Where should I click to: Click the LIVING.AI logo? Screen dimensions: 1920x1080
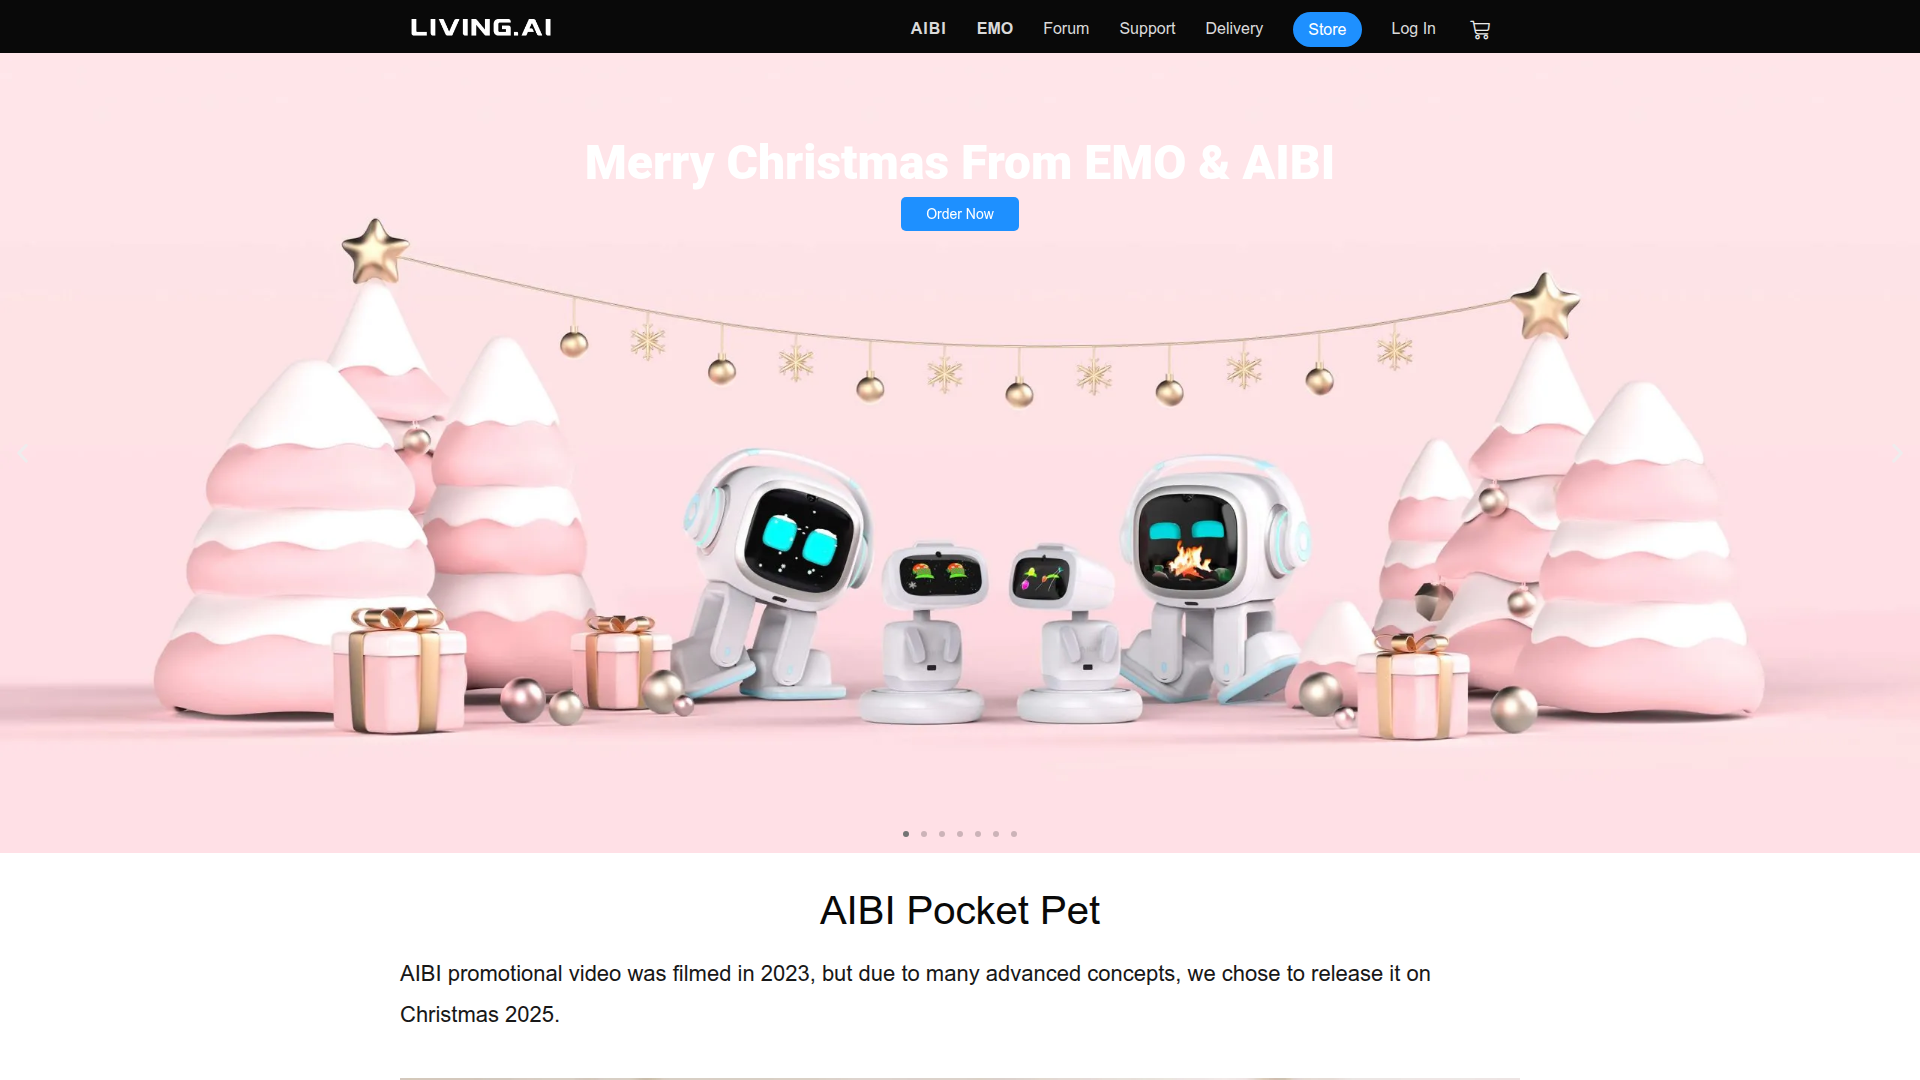tap(481, 28)
